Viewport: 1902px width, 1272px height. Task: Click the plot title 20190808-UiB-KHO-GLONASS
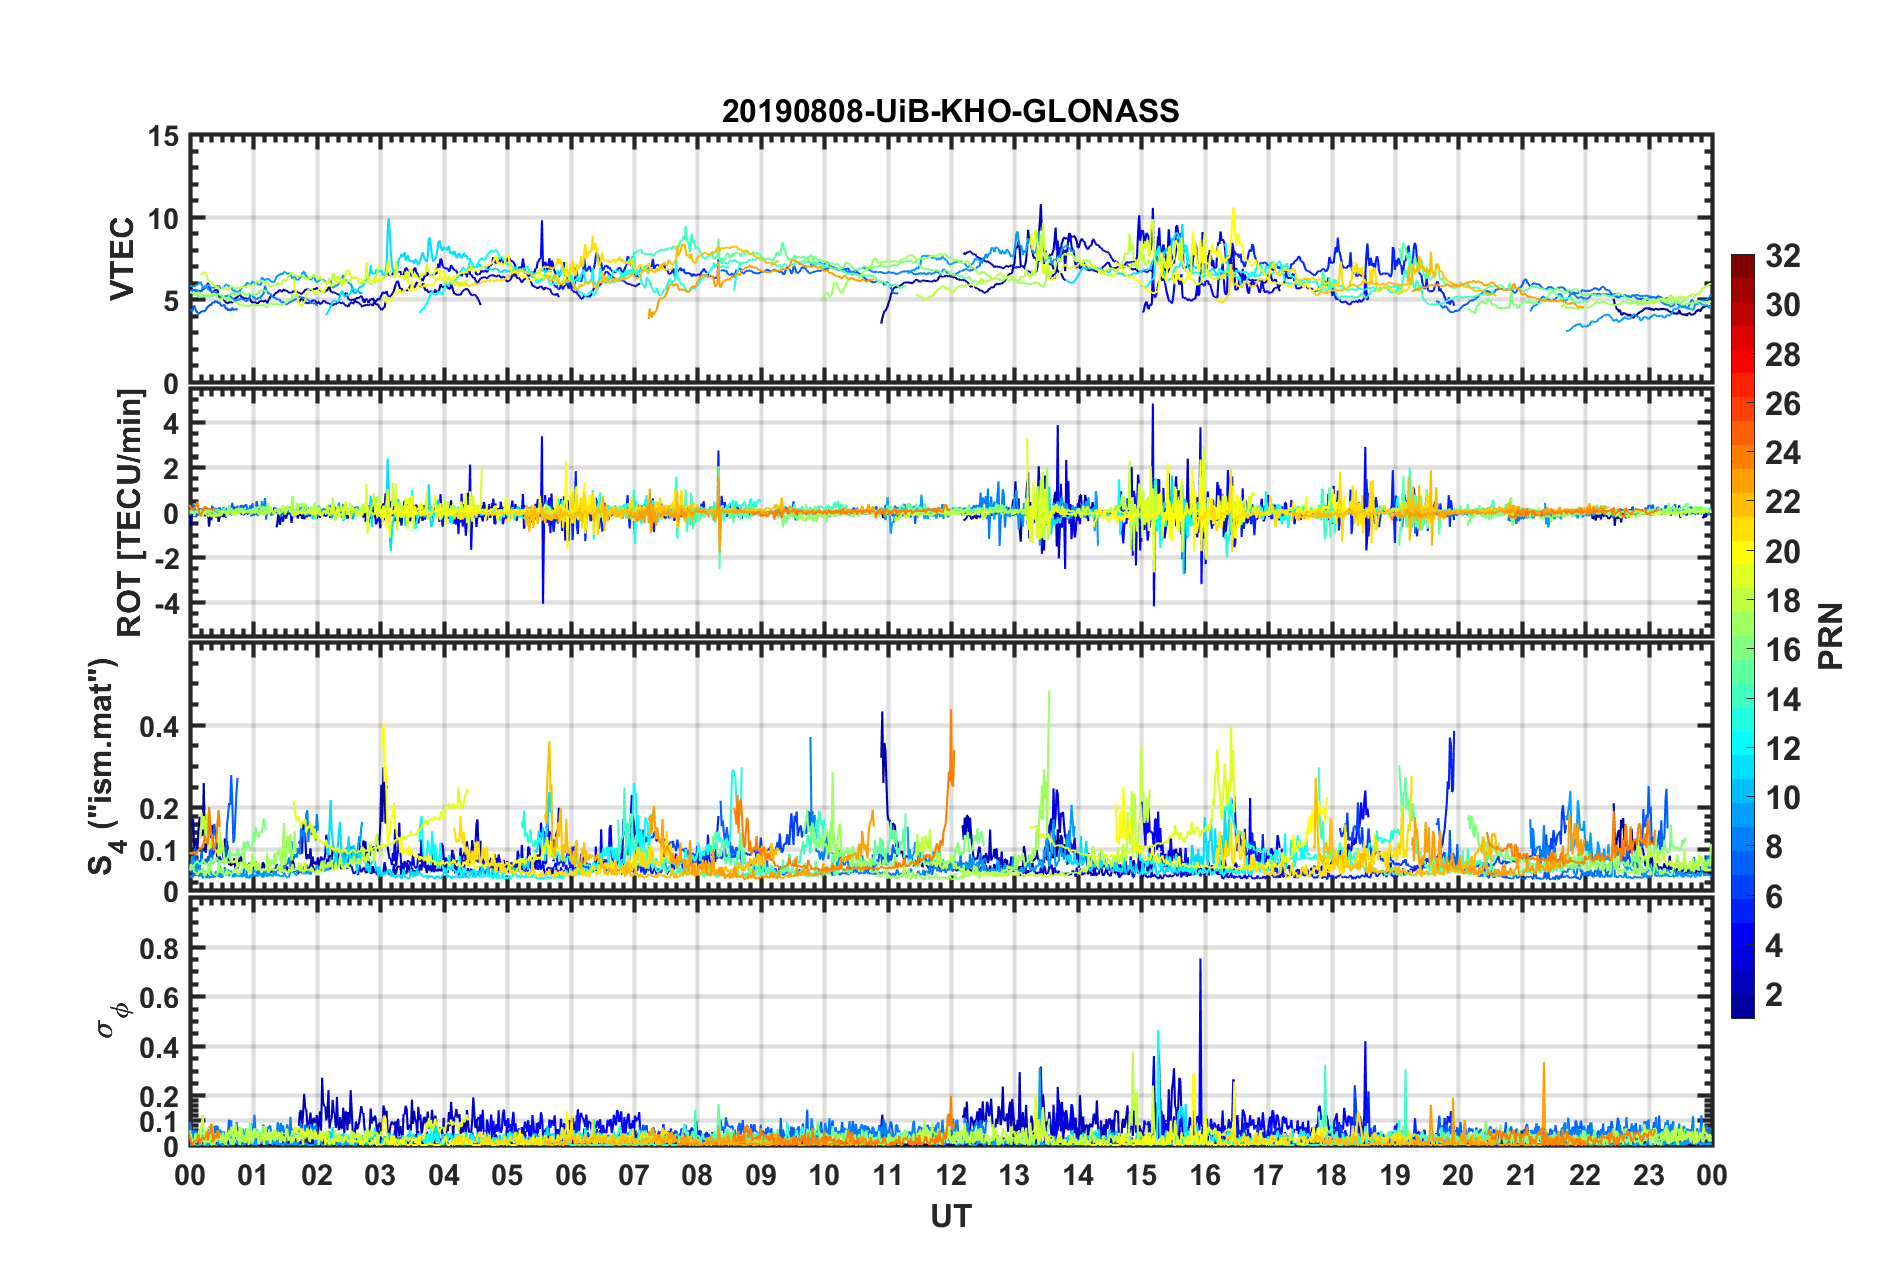pos(950,111)
